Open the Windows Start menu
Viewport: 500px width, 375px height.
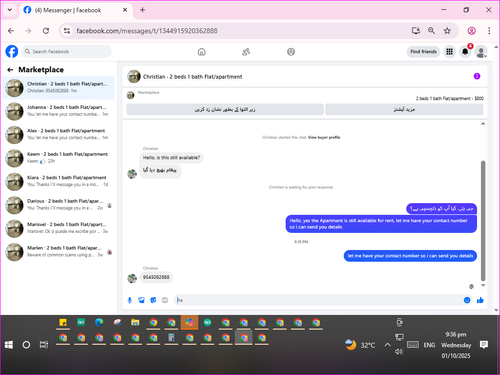tap(9, 345)
